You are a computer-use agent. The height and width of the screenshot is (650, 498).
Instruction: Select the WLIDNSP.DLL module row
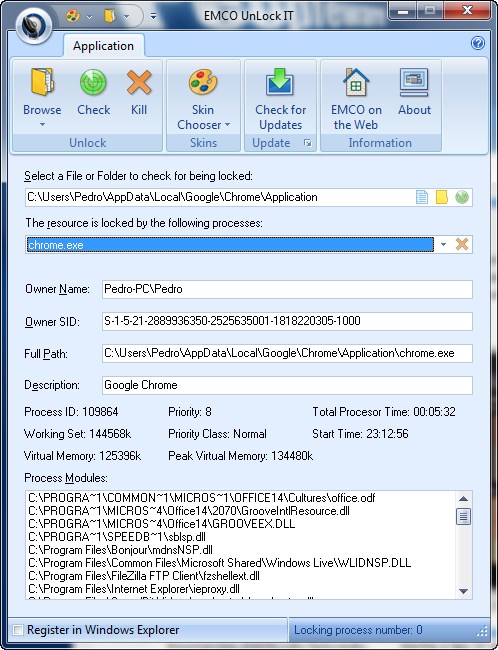pos(240,563)
